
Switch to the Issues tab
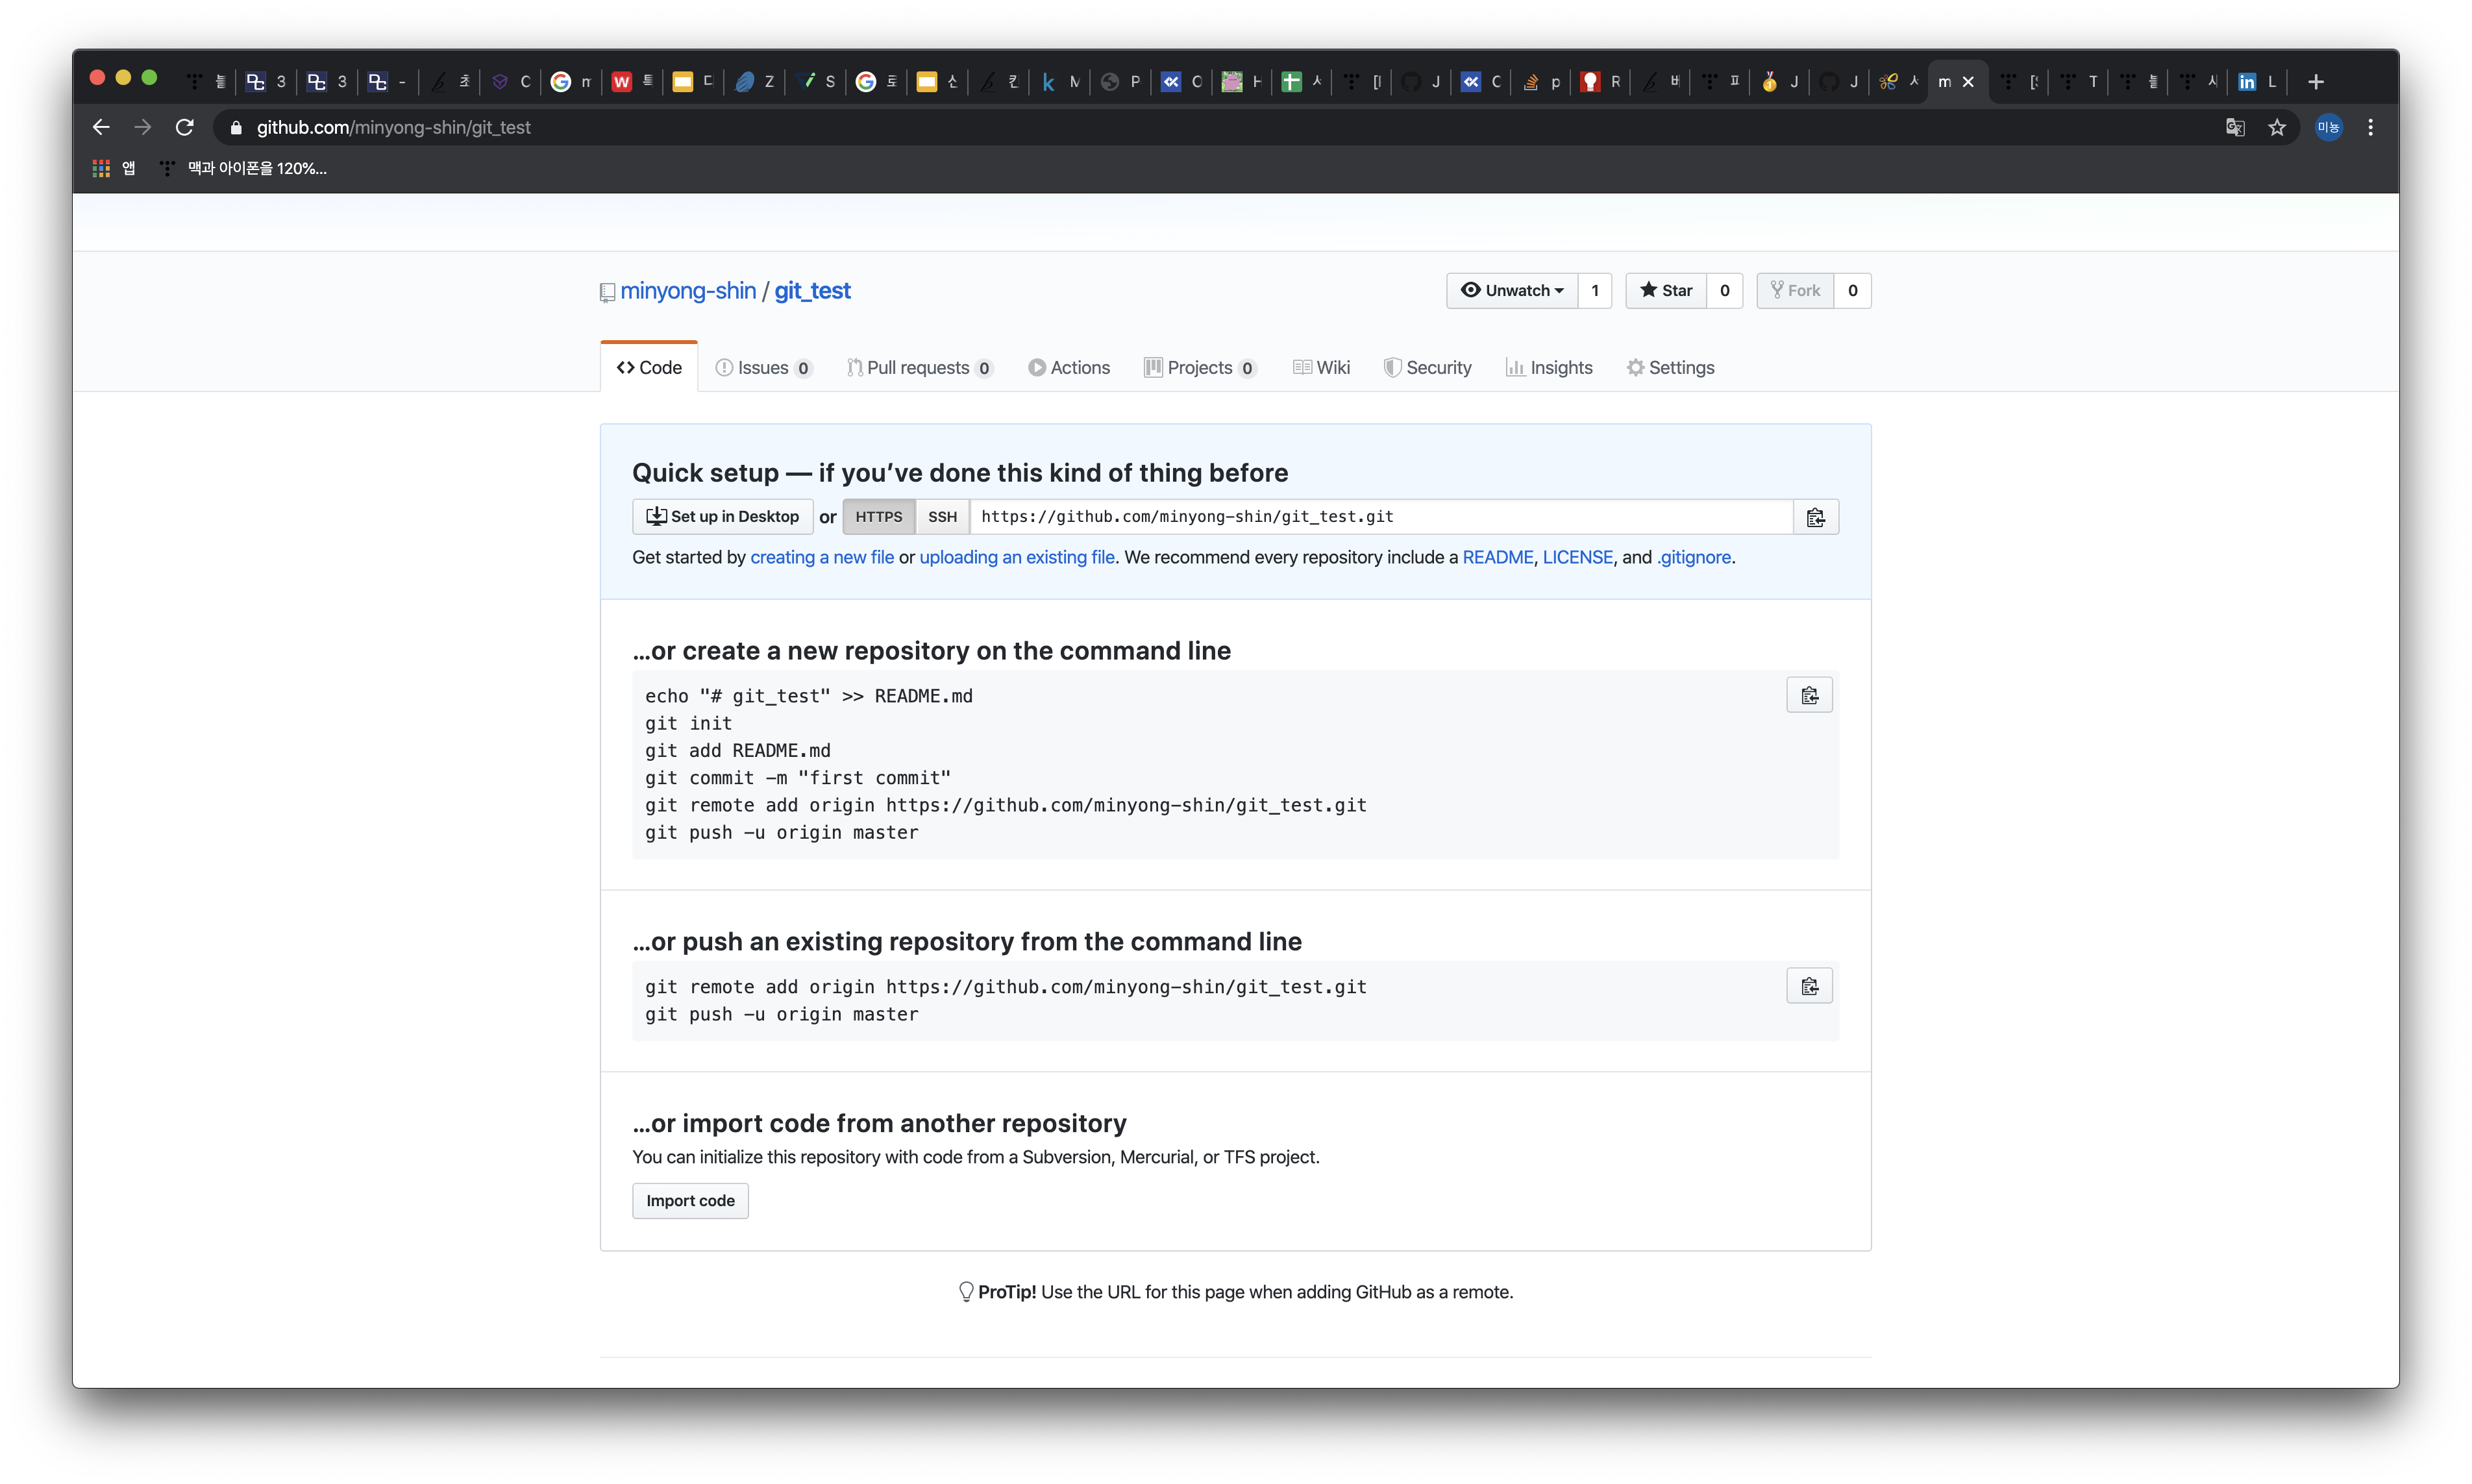tap(763, 368)
